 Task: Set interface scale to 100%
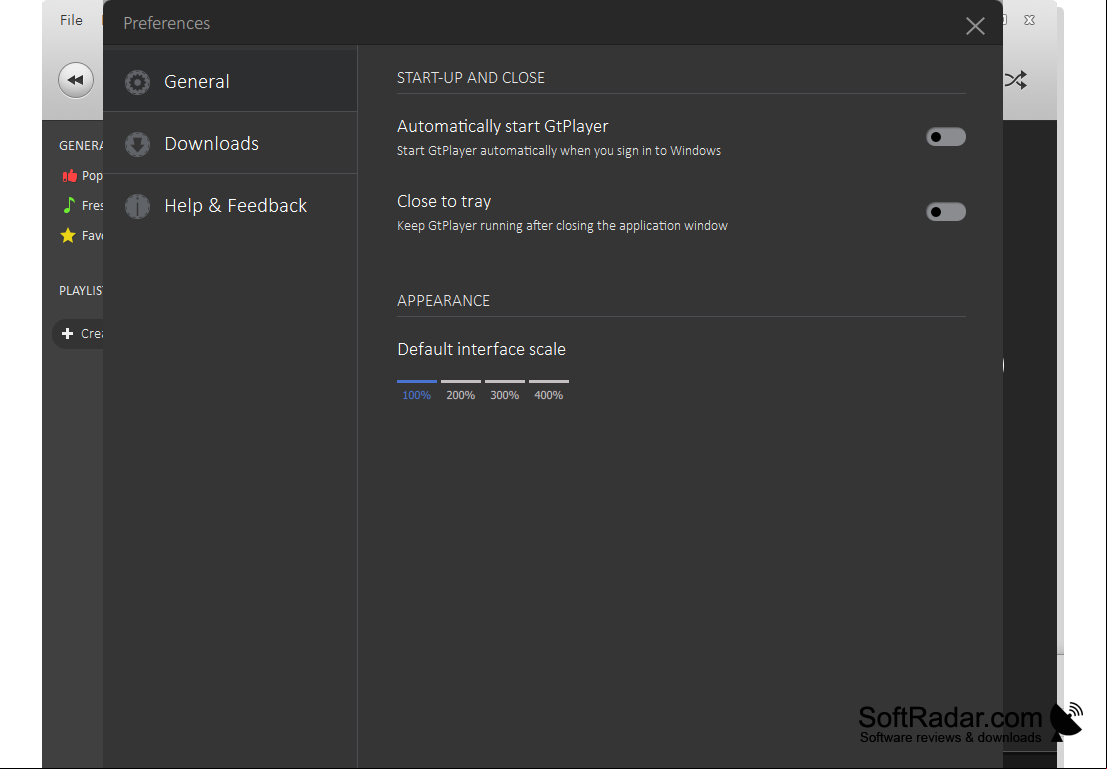coord(417,391)
